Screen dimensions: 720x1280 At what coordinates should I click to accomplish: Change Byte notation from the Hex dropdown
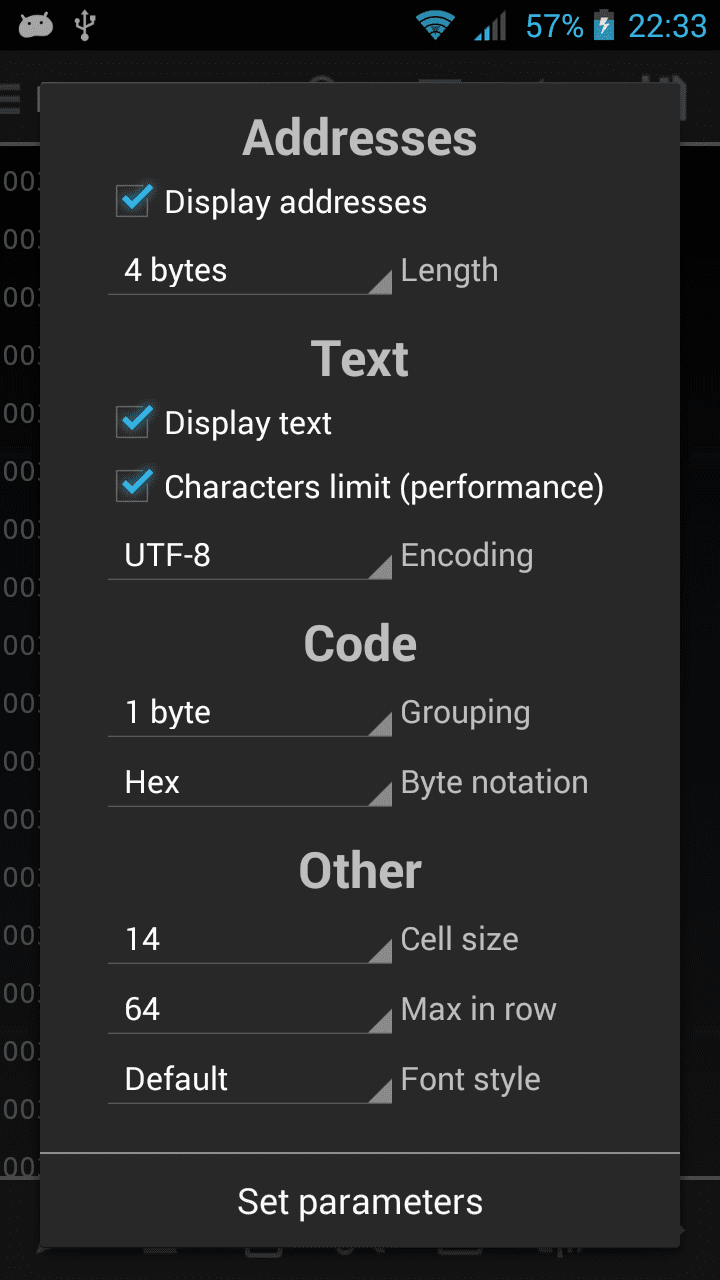tap(250, 783)
